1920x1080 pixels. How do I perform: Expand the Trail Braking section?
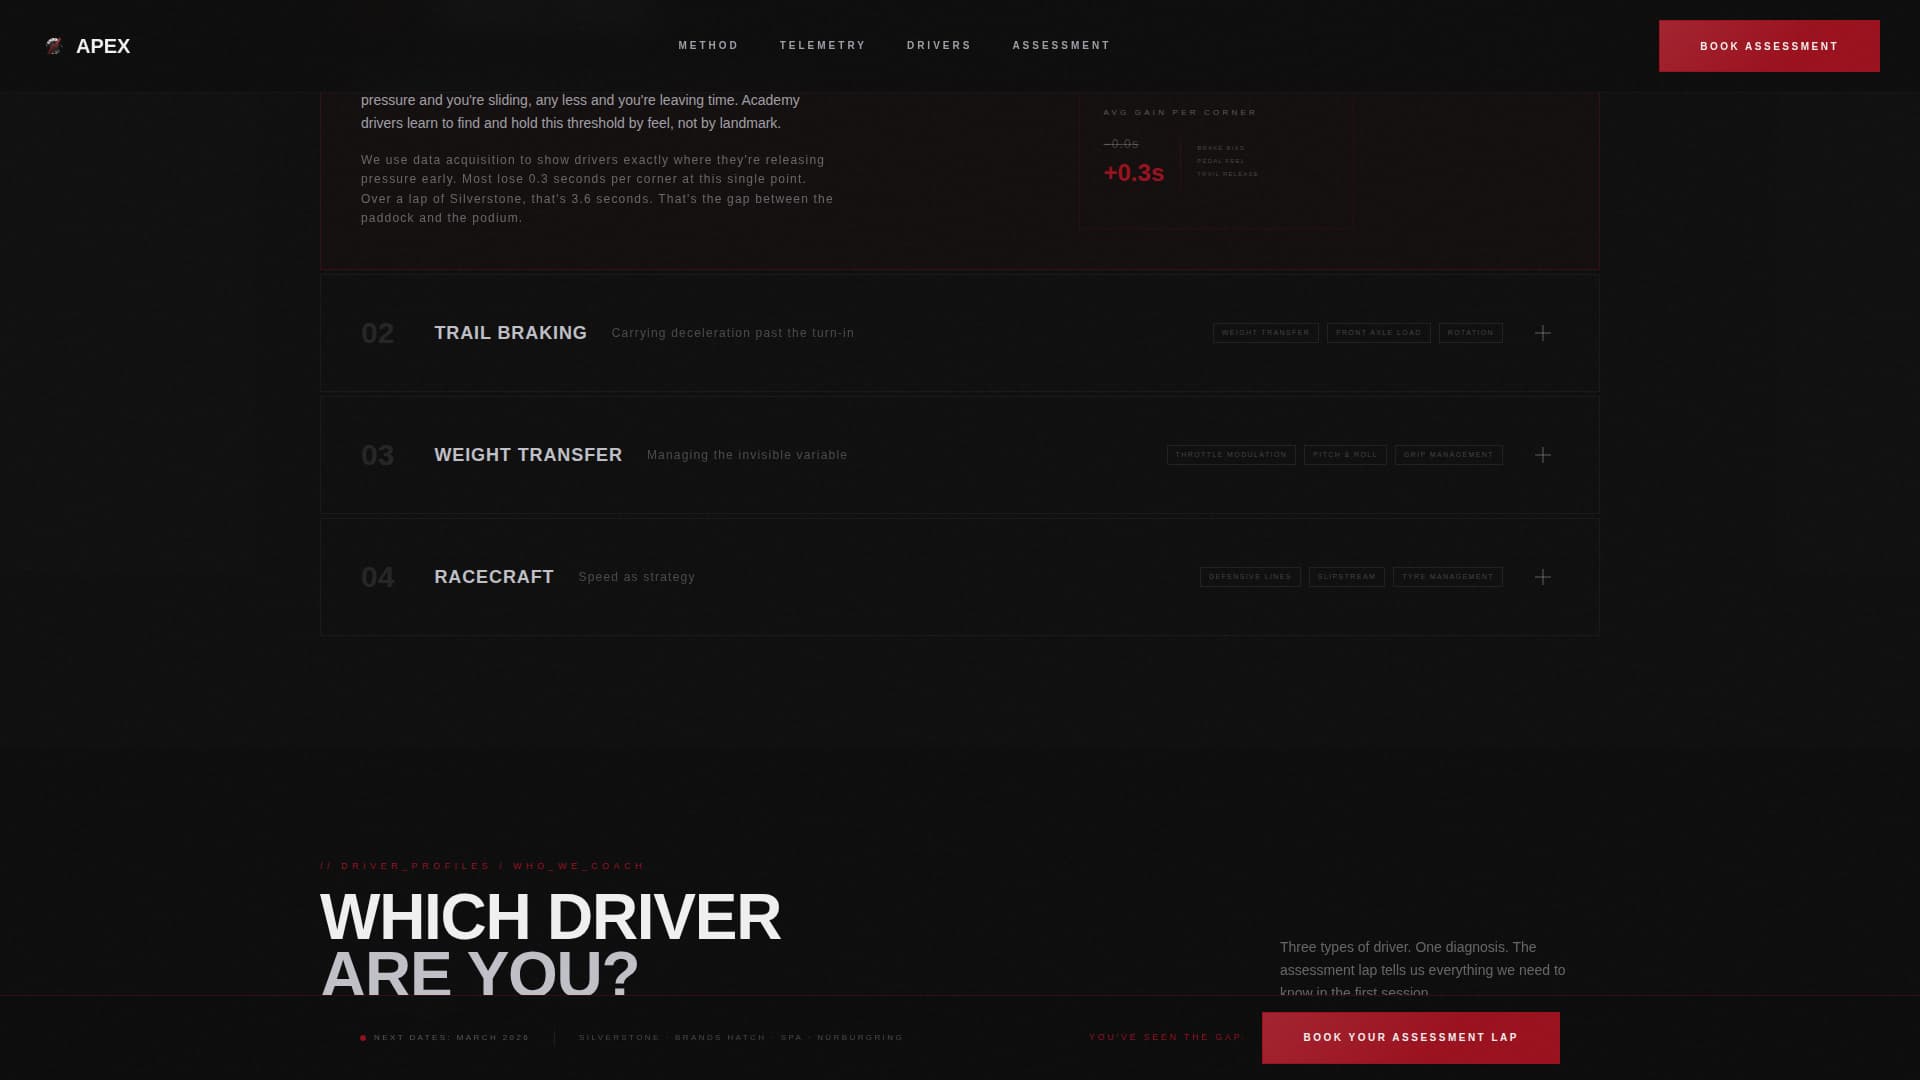tap(1543, 333)
